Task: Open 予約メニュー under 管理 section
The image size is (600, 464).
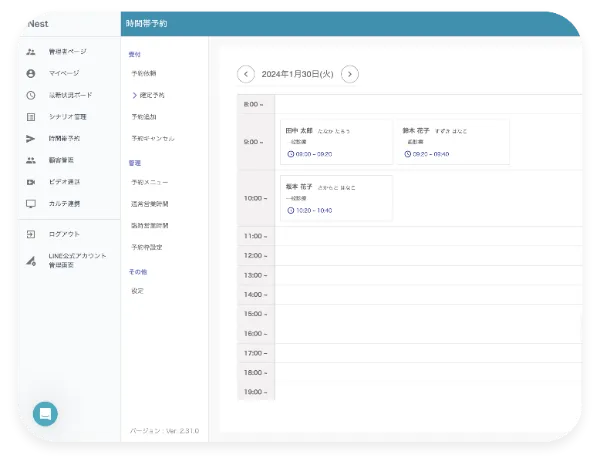Action: (x=149, y=182)
